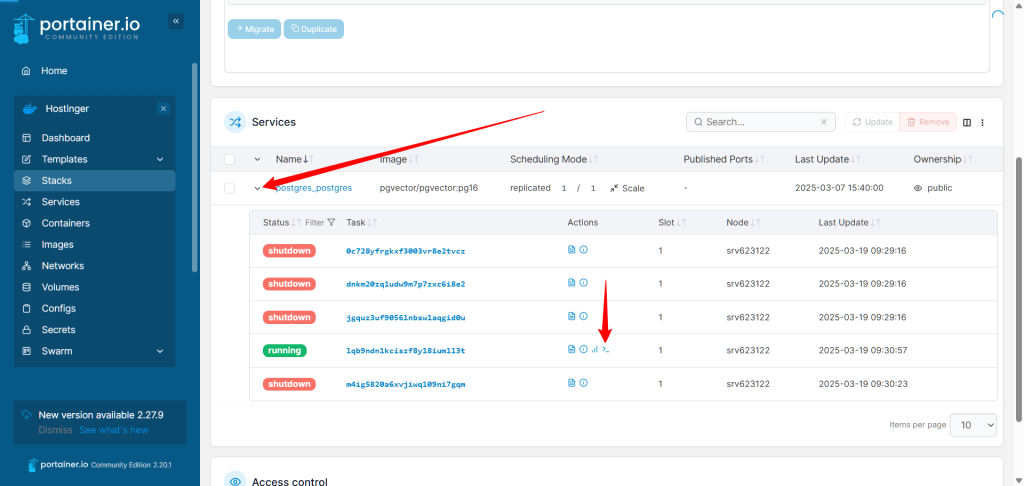View stats of the running task
Viewport: 1024px width, 486px height.
(594, 350)
